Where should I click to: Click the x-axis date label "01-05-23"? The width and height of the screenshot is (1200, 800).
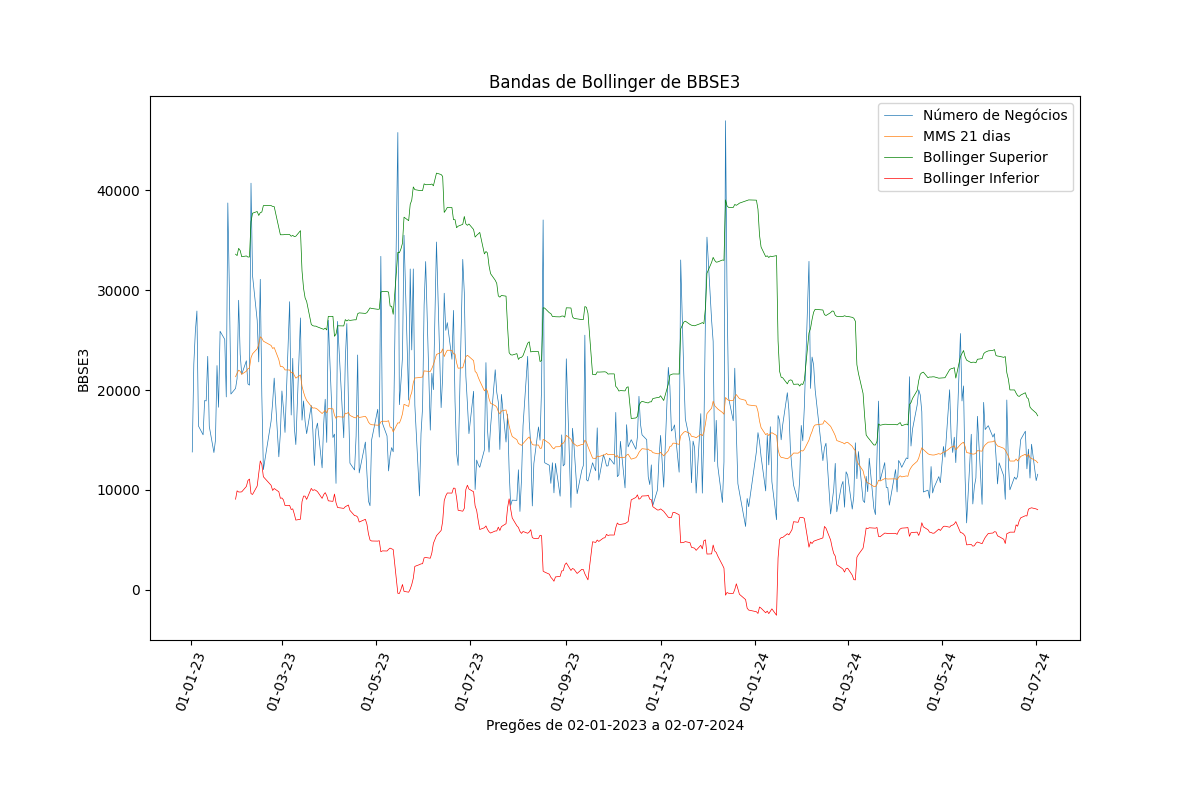point(376,681)
